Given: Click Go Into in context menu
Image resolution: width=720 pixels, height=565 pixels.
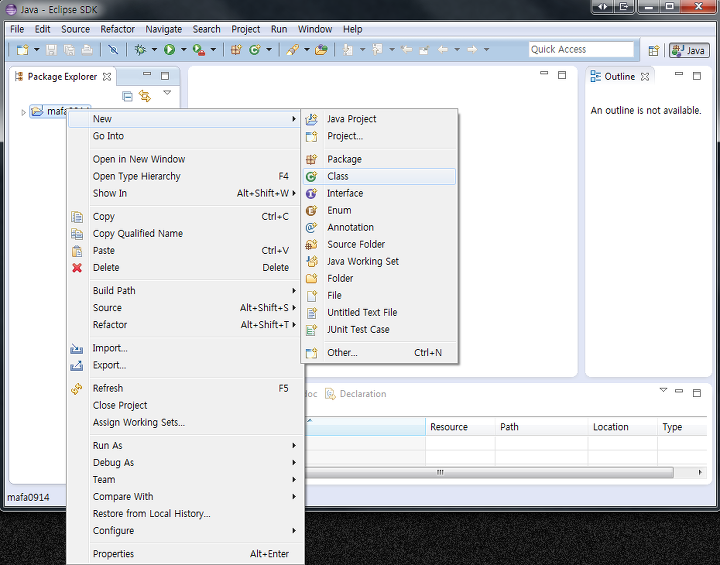Looking at the screenshot, I should coord(185,136).
